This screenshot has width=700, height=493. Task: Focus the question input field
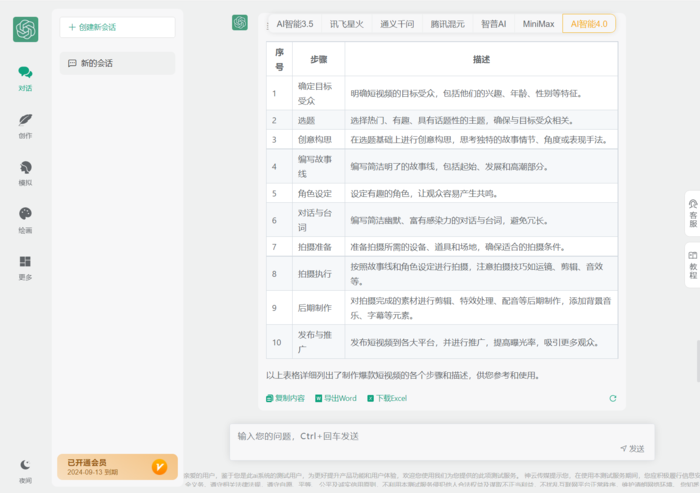point(430,436)
